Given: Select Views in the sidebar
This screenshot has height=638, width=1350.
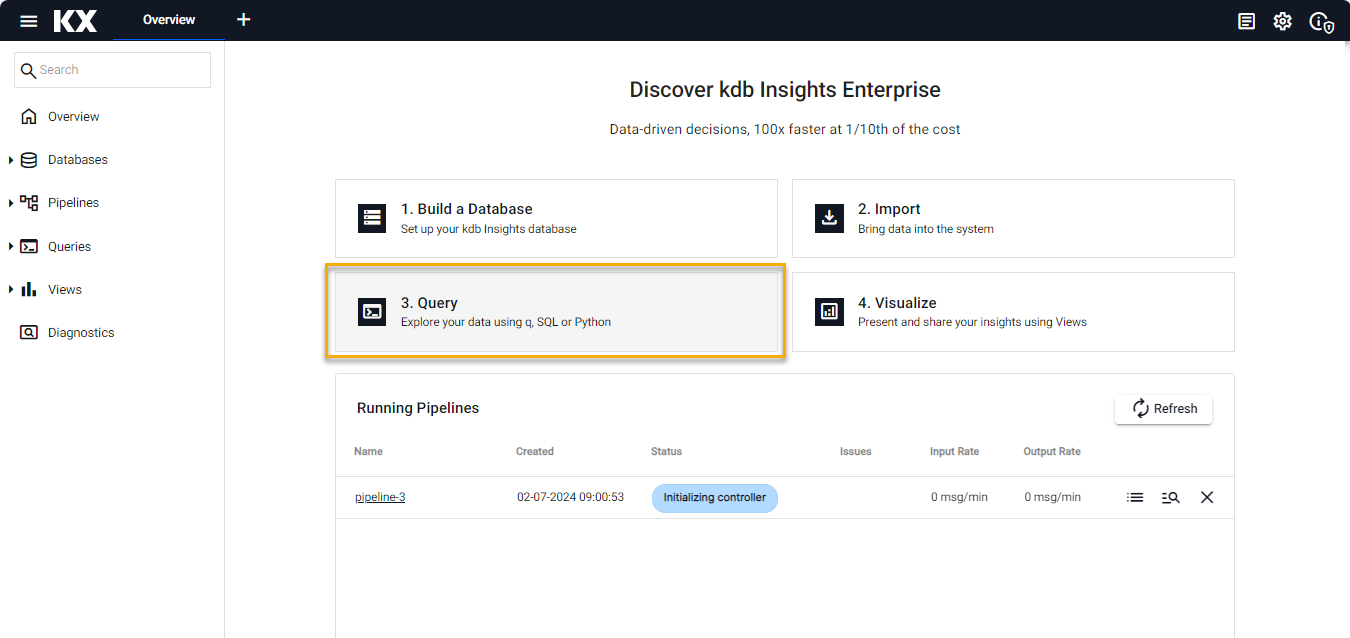Looking at the screenshot, I should (65, 290).
